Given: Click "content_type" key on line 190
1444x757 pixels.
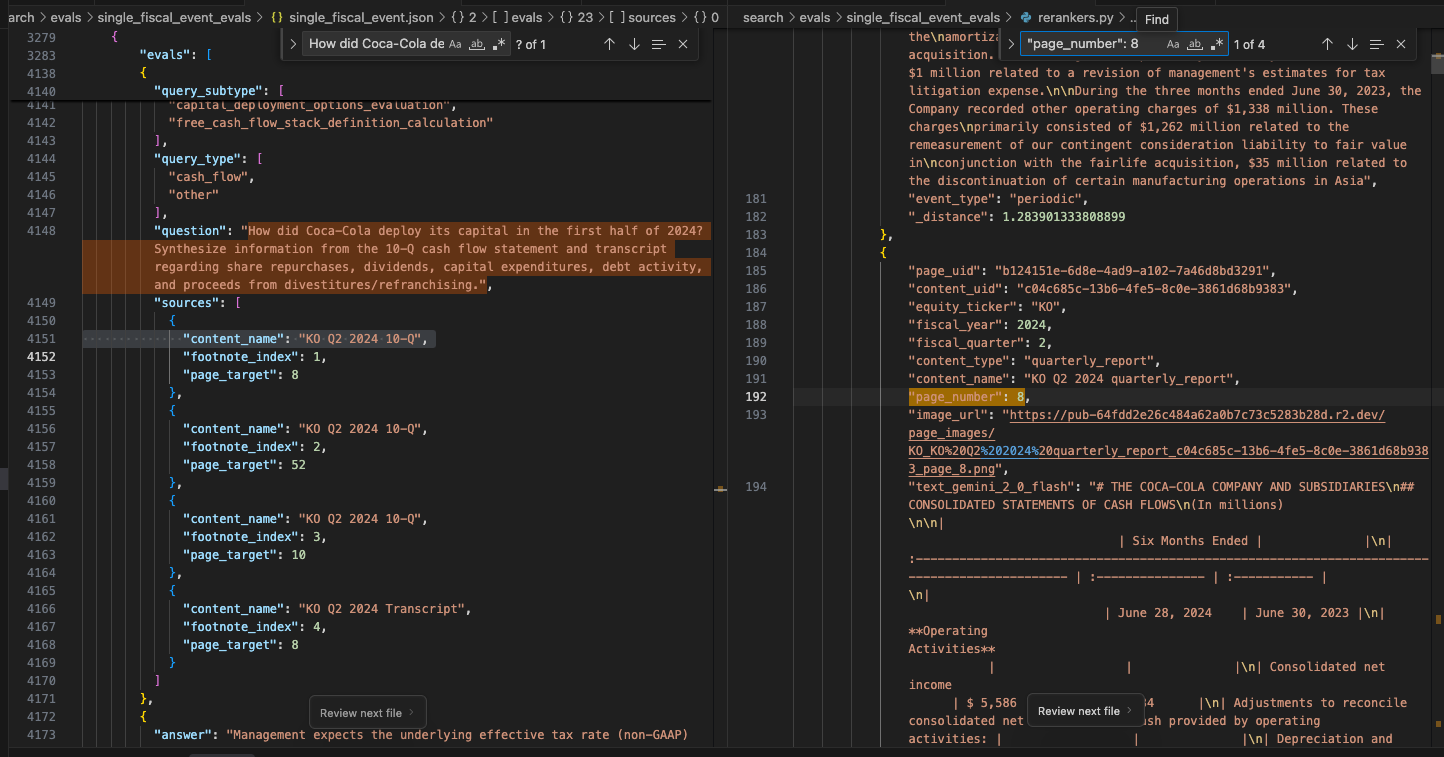Looking at the screenshot, I should pyautogui.click(x=957, y=361).
